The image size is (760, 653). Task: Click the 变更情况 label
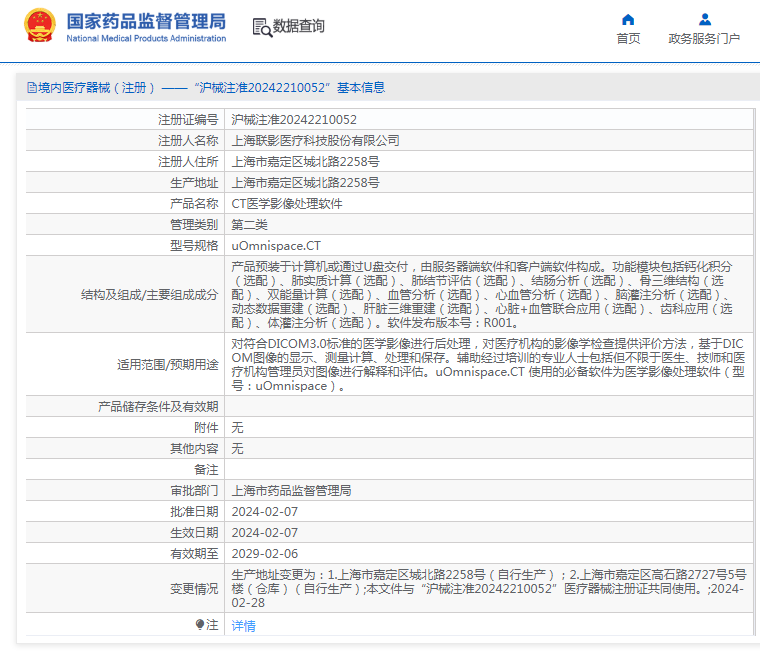coord(194,589)
